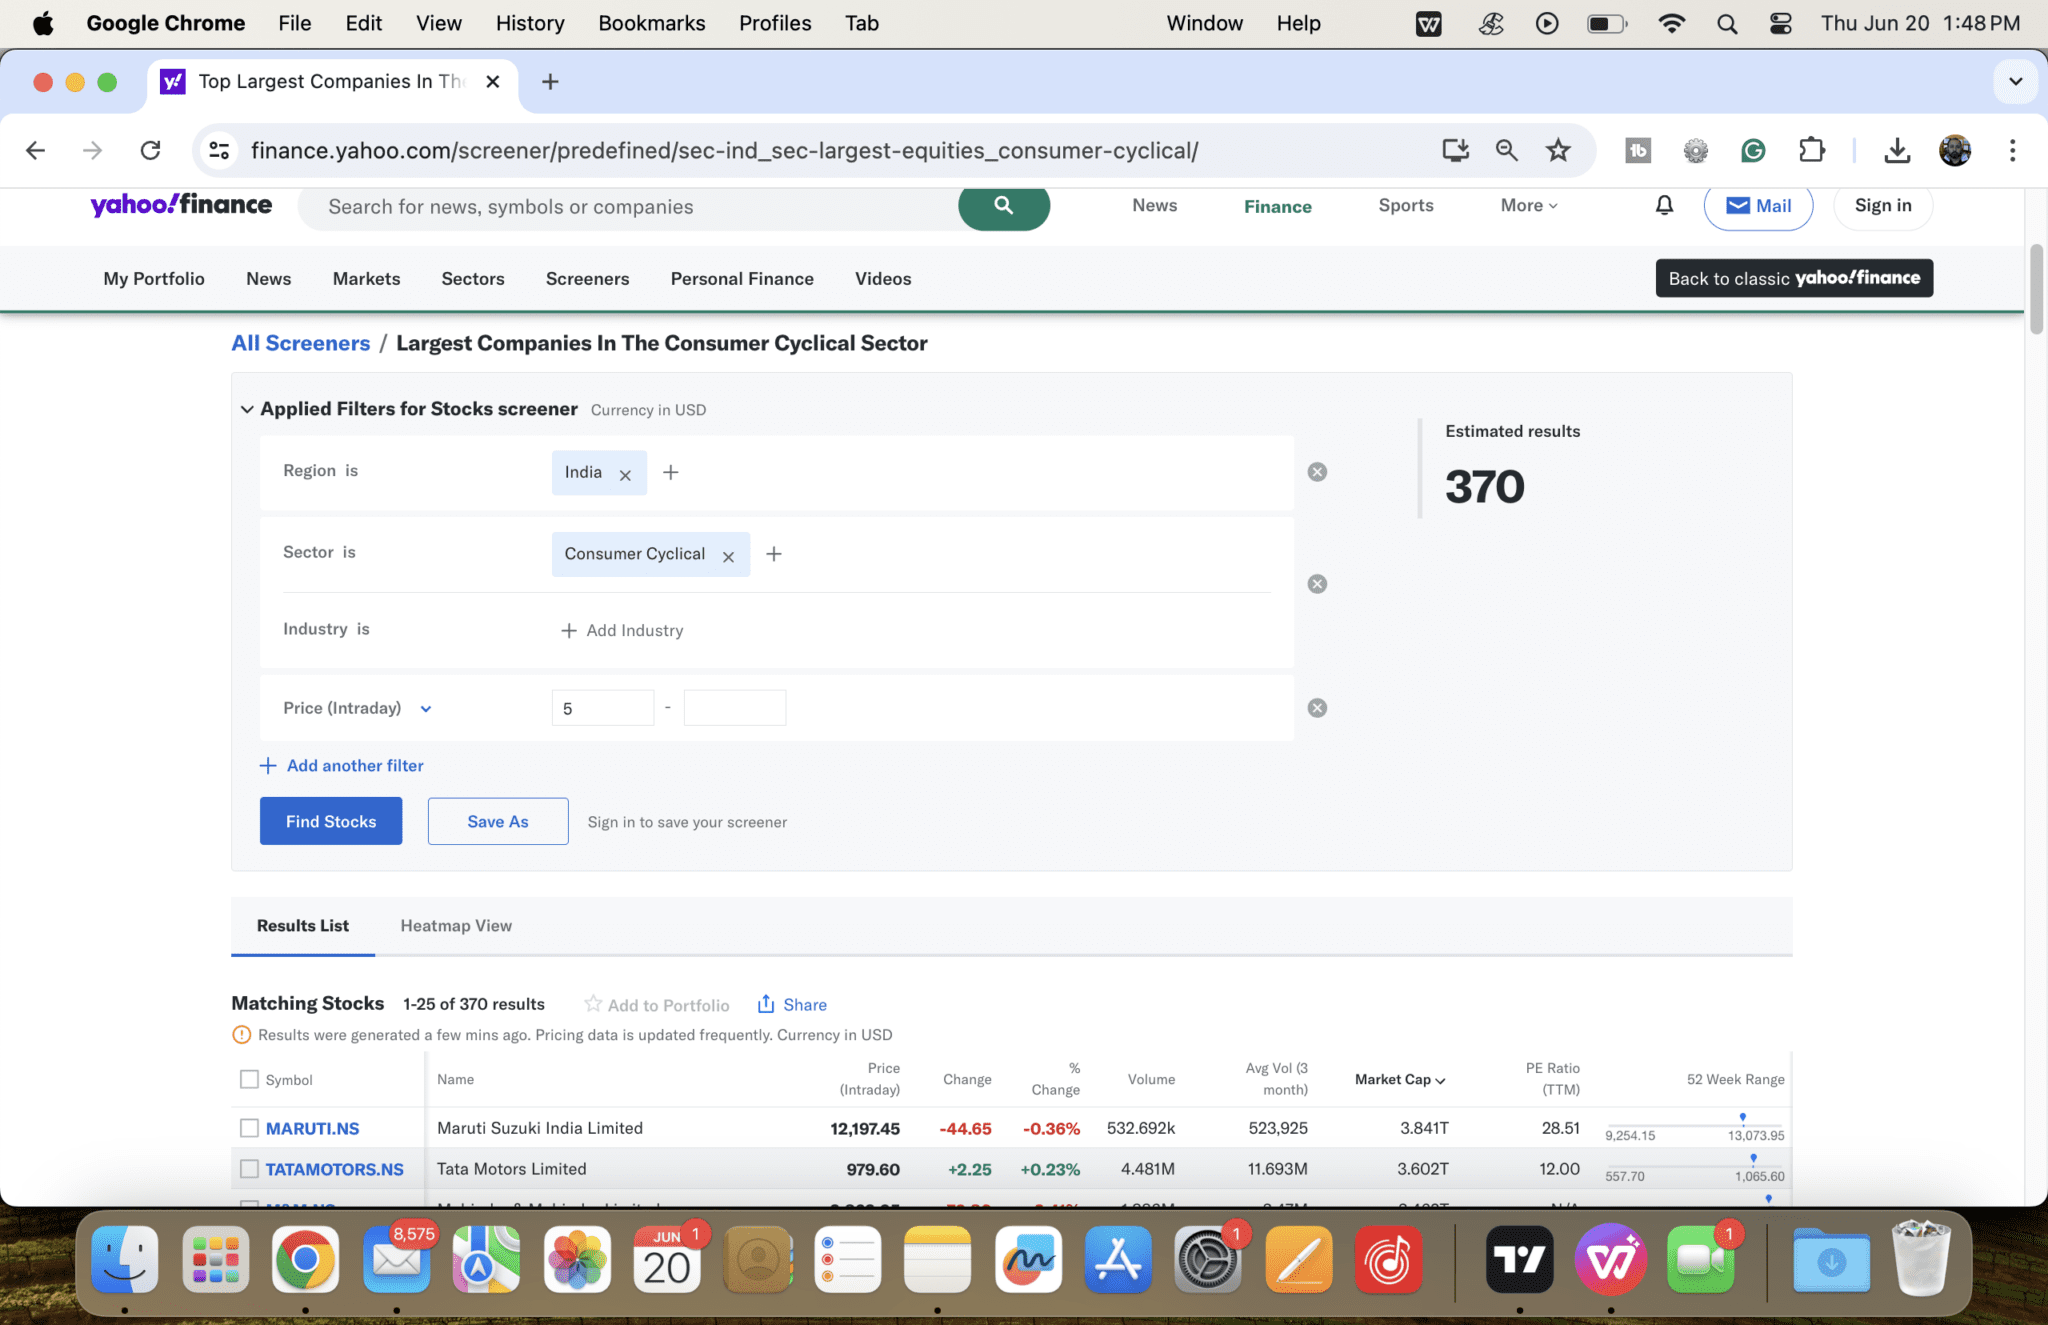
Task: Open the All Screeners breadcrumb link
Action: click(x=300, y=343)
